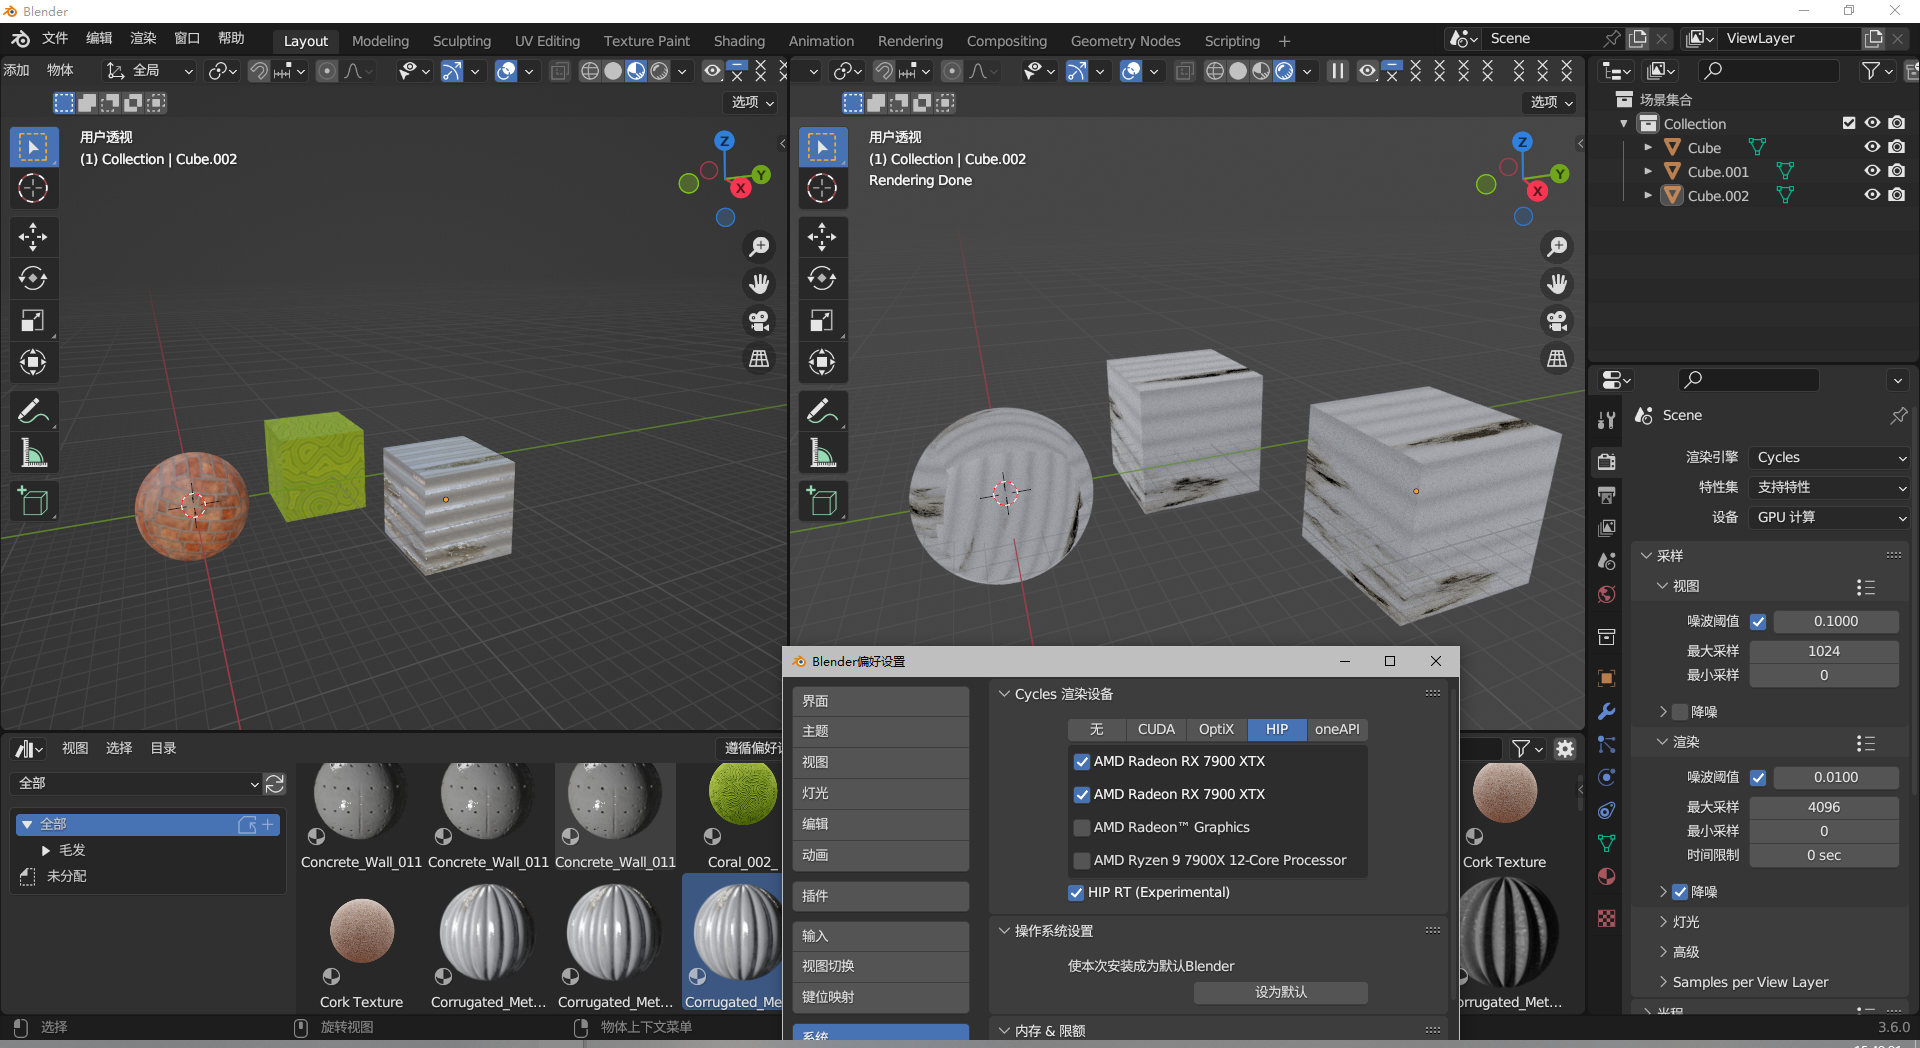The image size is (1920, 1048).
Task: Toggle render noise threshold checkbox
Action: pos(1758,777)
